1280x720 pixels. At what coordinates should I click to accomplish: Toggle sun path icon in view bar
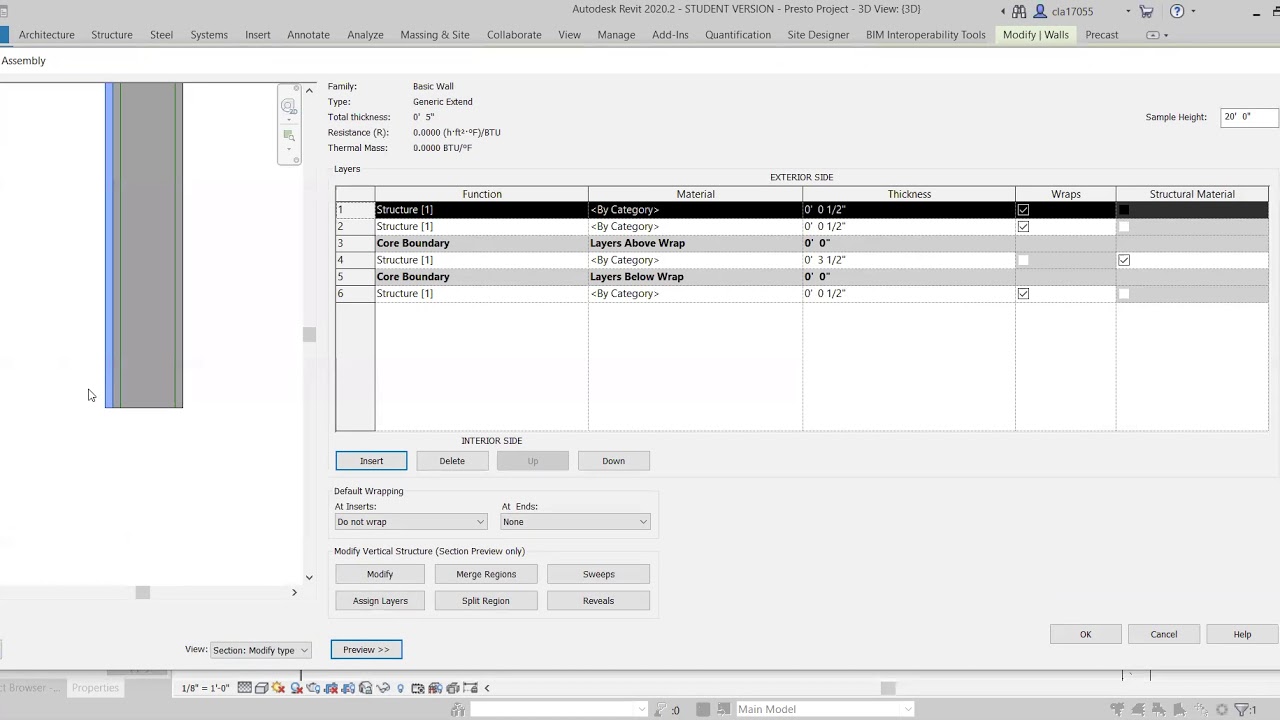pos(278,688)
